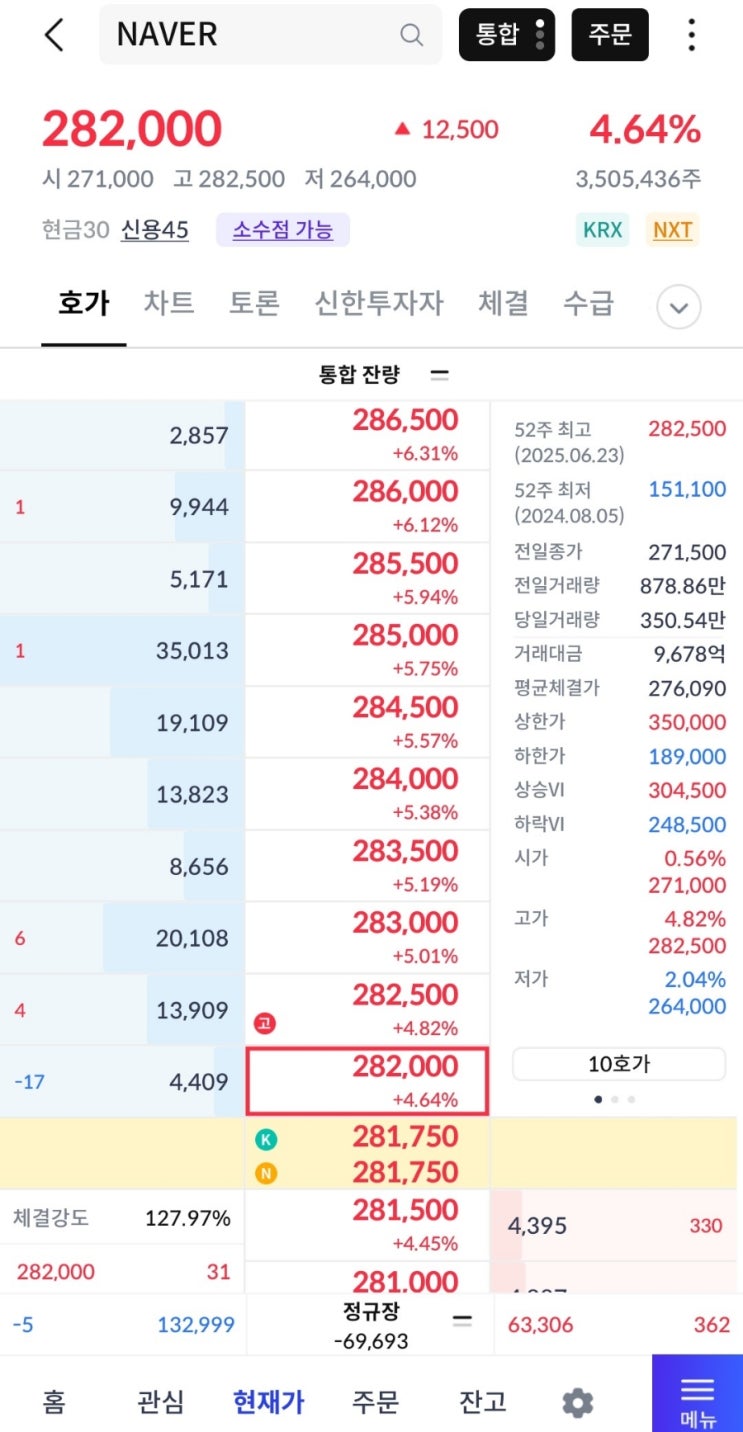Tap the 소수점 가능 badge
This screenshot has height=1432, width=743.
pyautogui.click(x=283, y=230)
